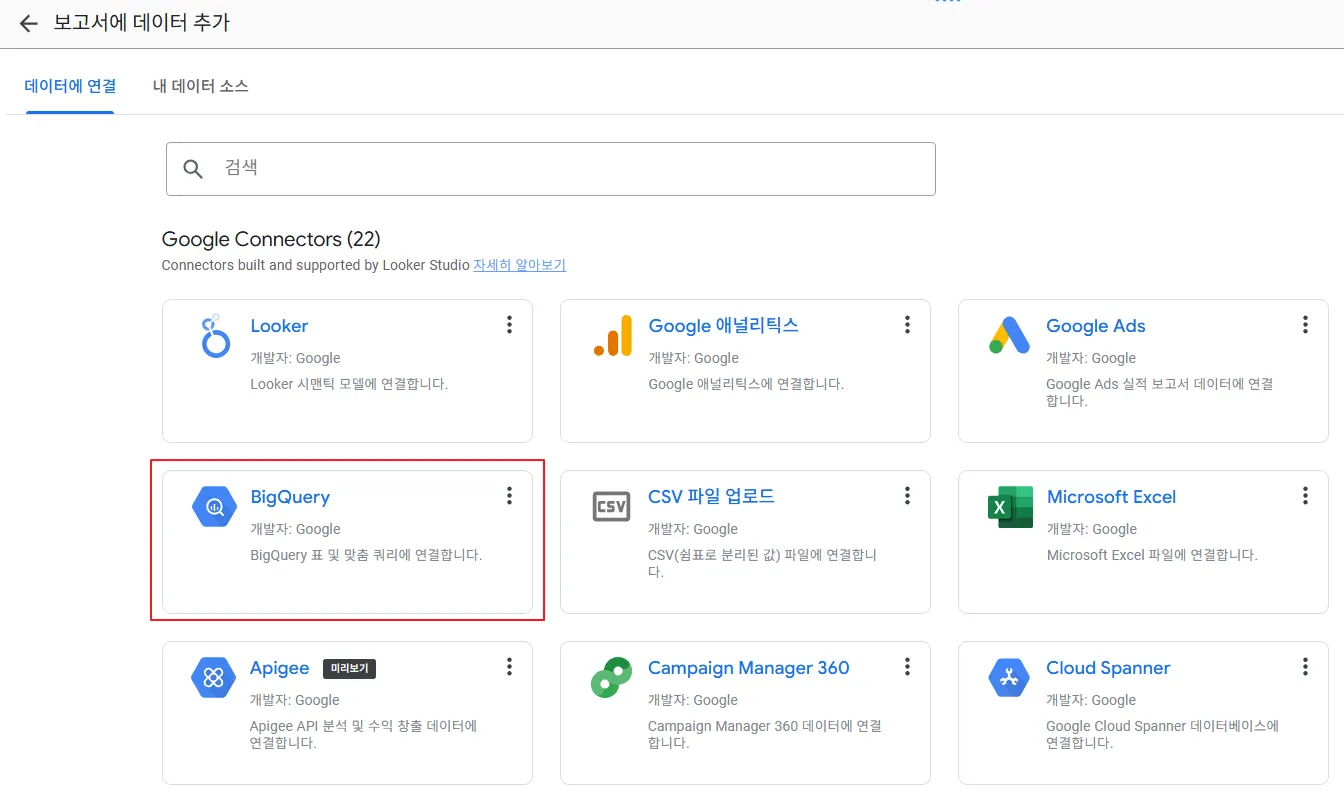Click the Microsoft Excel 파일에 연결합니다 description
This screenshot has width=1344, height=800.
point(1152,555)
